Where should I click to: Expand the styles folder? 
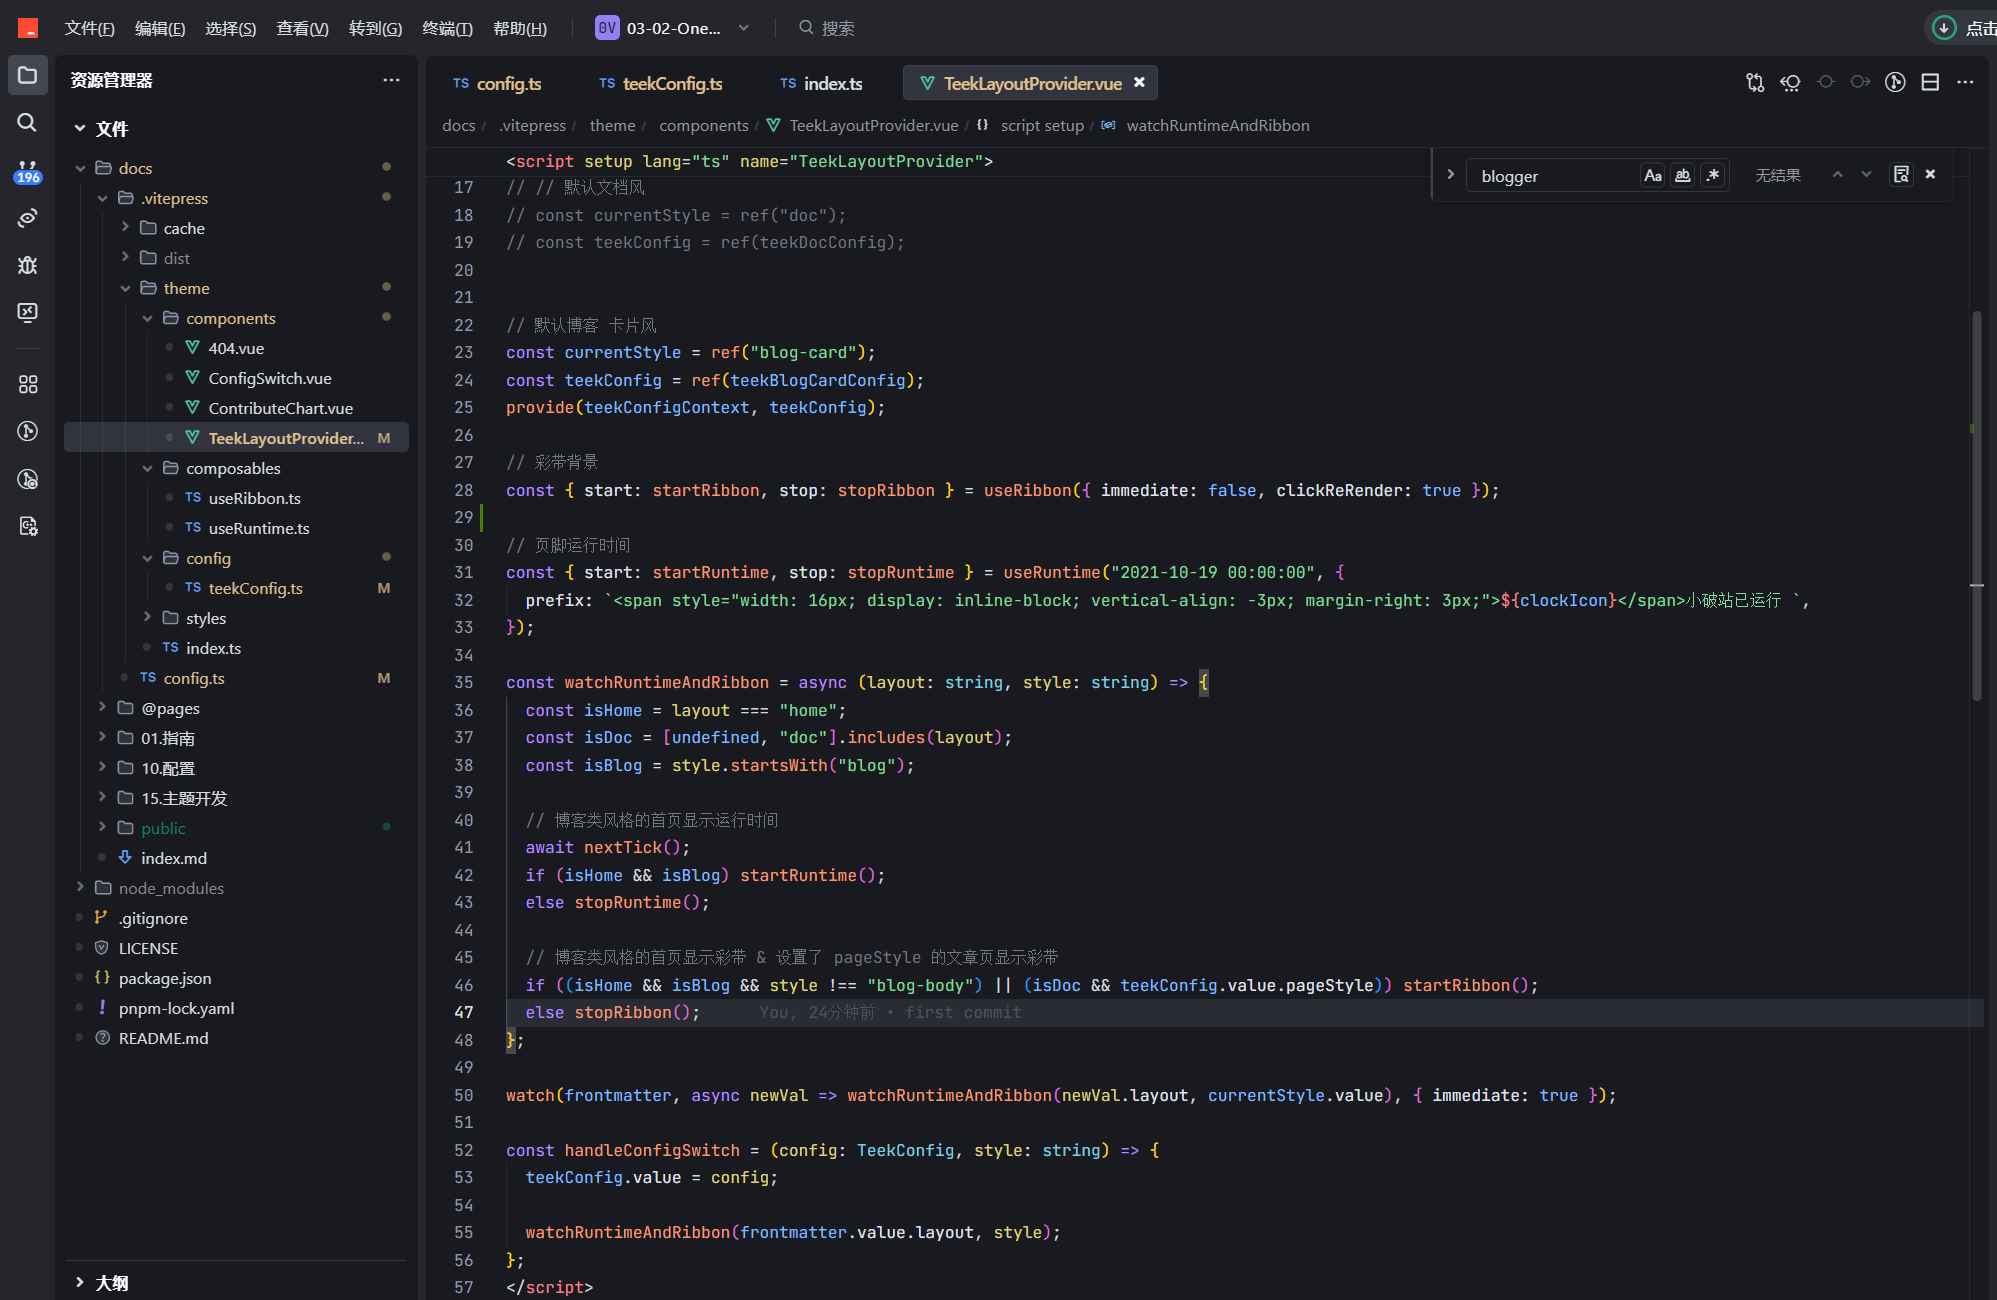[x=147, y=618]
